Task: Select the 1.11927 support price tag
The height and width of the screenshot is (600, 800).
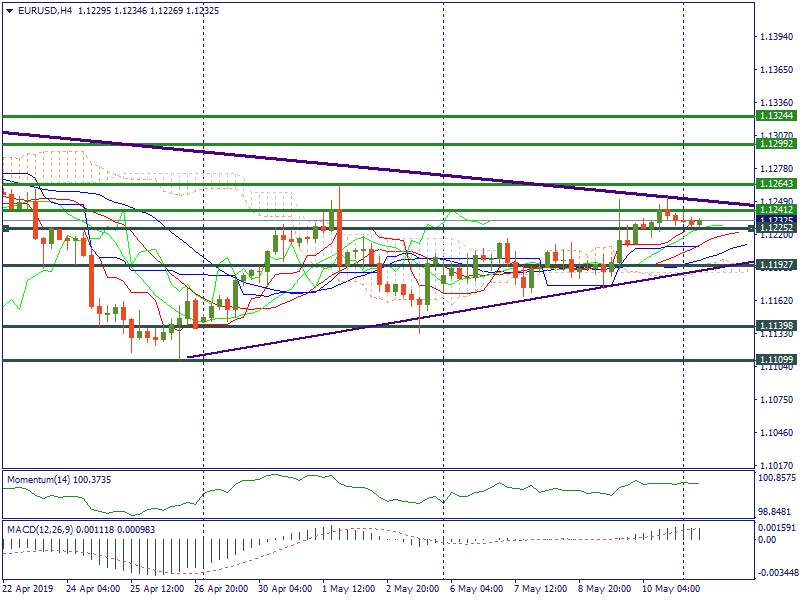Action: click(x=776, y=265)
